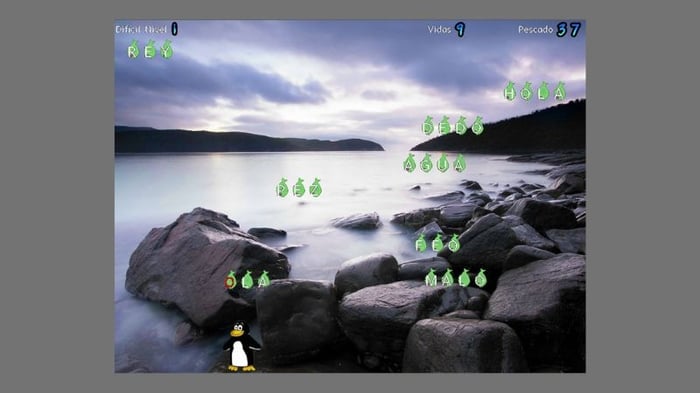Screen dimensions: 700x393
Task: Click the G fish in AGUA
Action: pyautogui.click(x=426, y=163)
